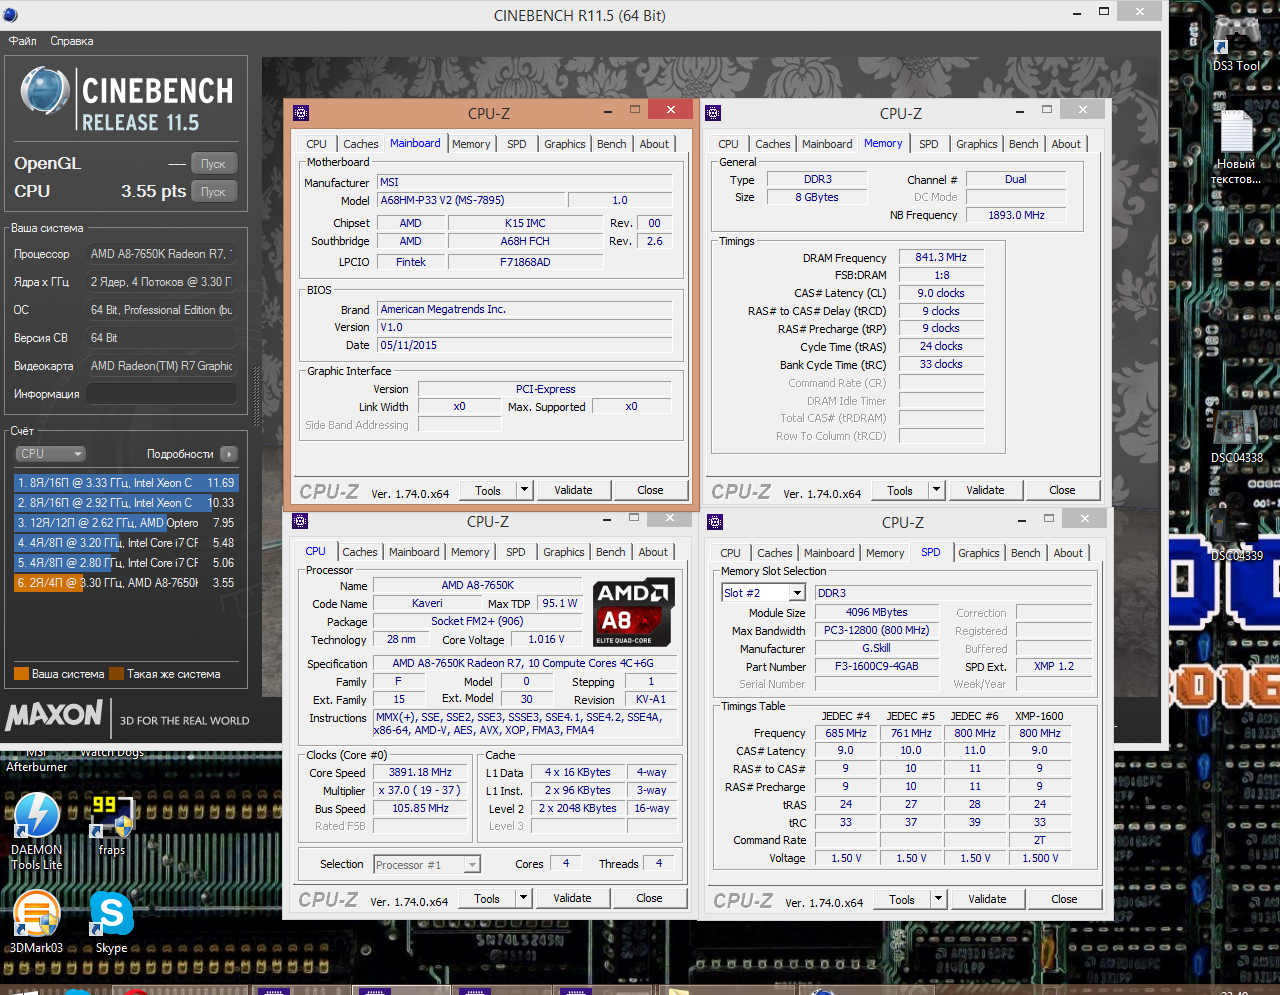This screenshot has width=1280, height=995.
Task: Select the Новый текстов... file icon on the desktop
Action: click(1236, 147)
